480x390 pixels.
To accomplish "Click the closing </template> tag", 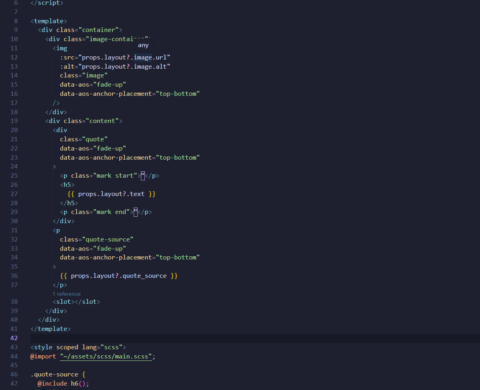I will [50, 329].
